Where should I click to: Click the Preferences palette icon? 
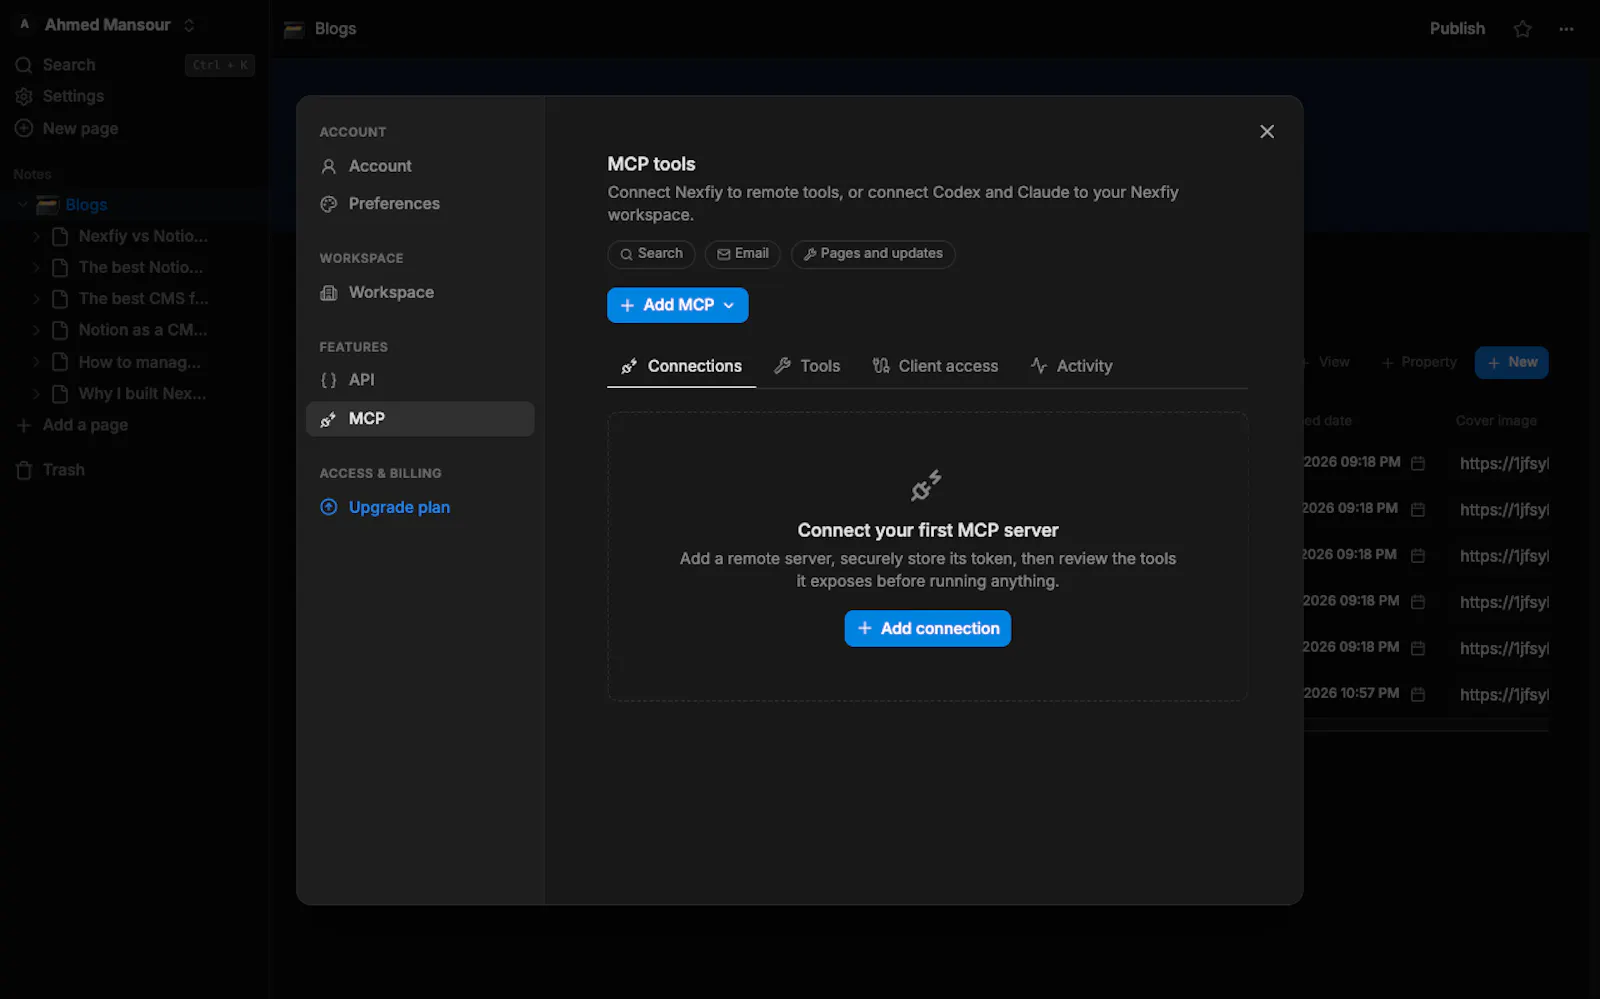click(x=328, y=204)
